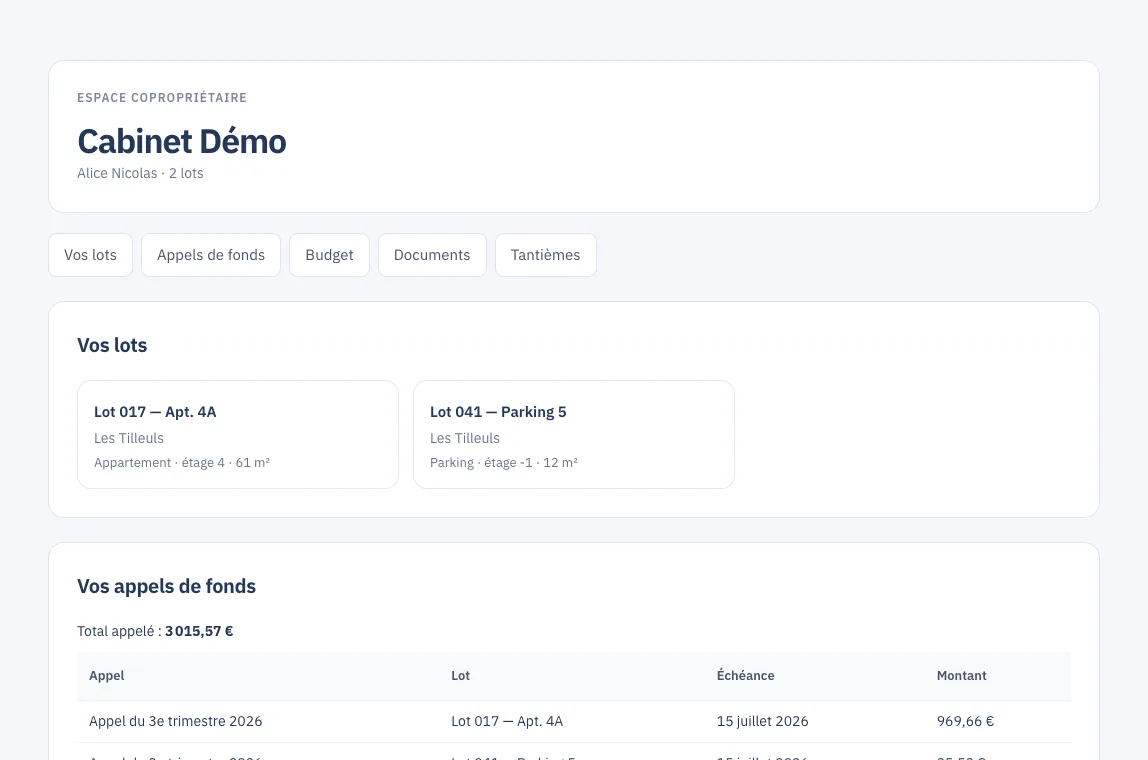The image size is (1148, 760).
Task: Click the 'Vos appels de fonds' heading
Action: [166, 586]
